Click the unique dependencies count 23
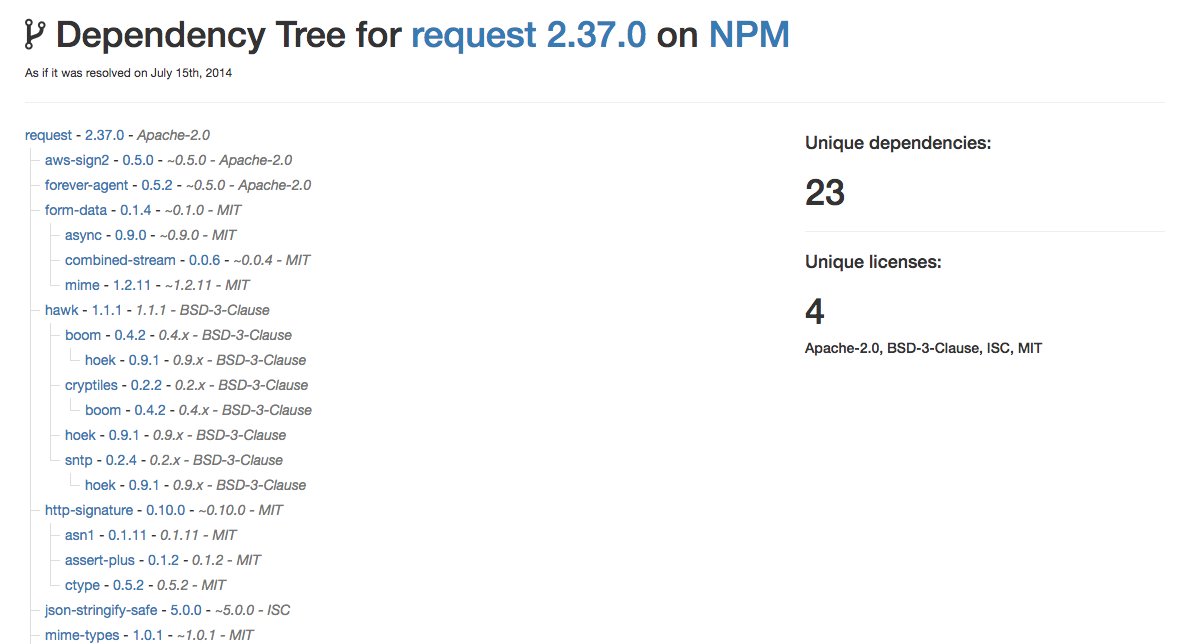 [x=825, y=192]
